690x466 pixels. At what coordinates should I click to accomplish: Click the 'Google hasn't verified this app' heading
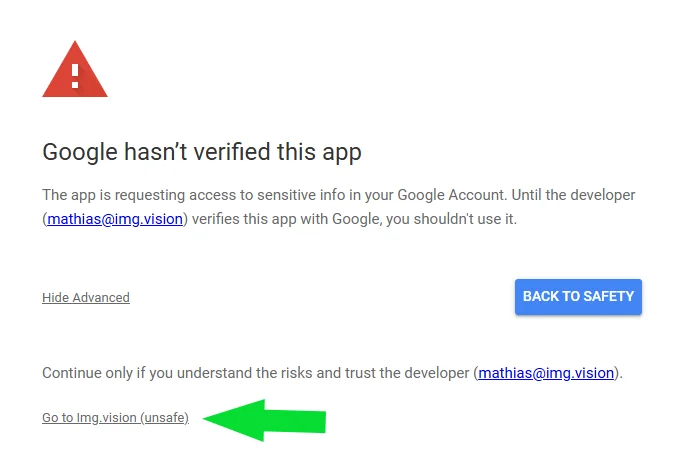pyautogui.click(x=202, y=152)
